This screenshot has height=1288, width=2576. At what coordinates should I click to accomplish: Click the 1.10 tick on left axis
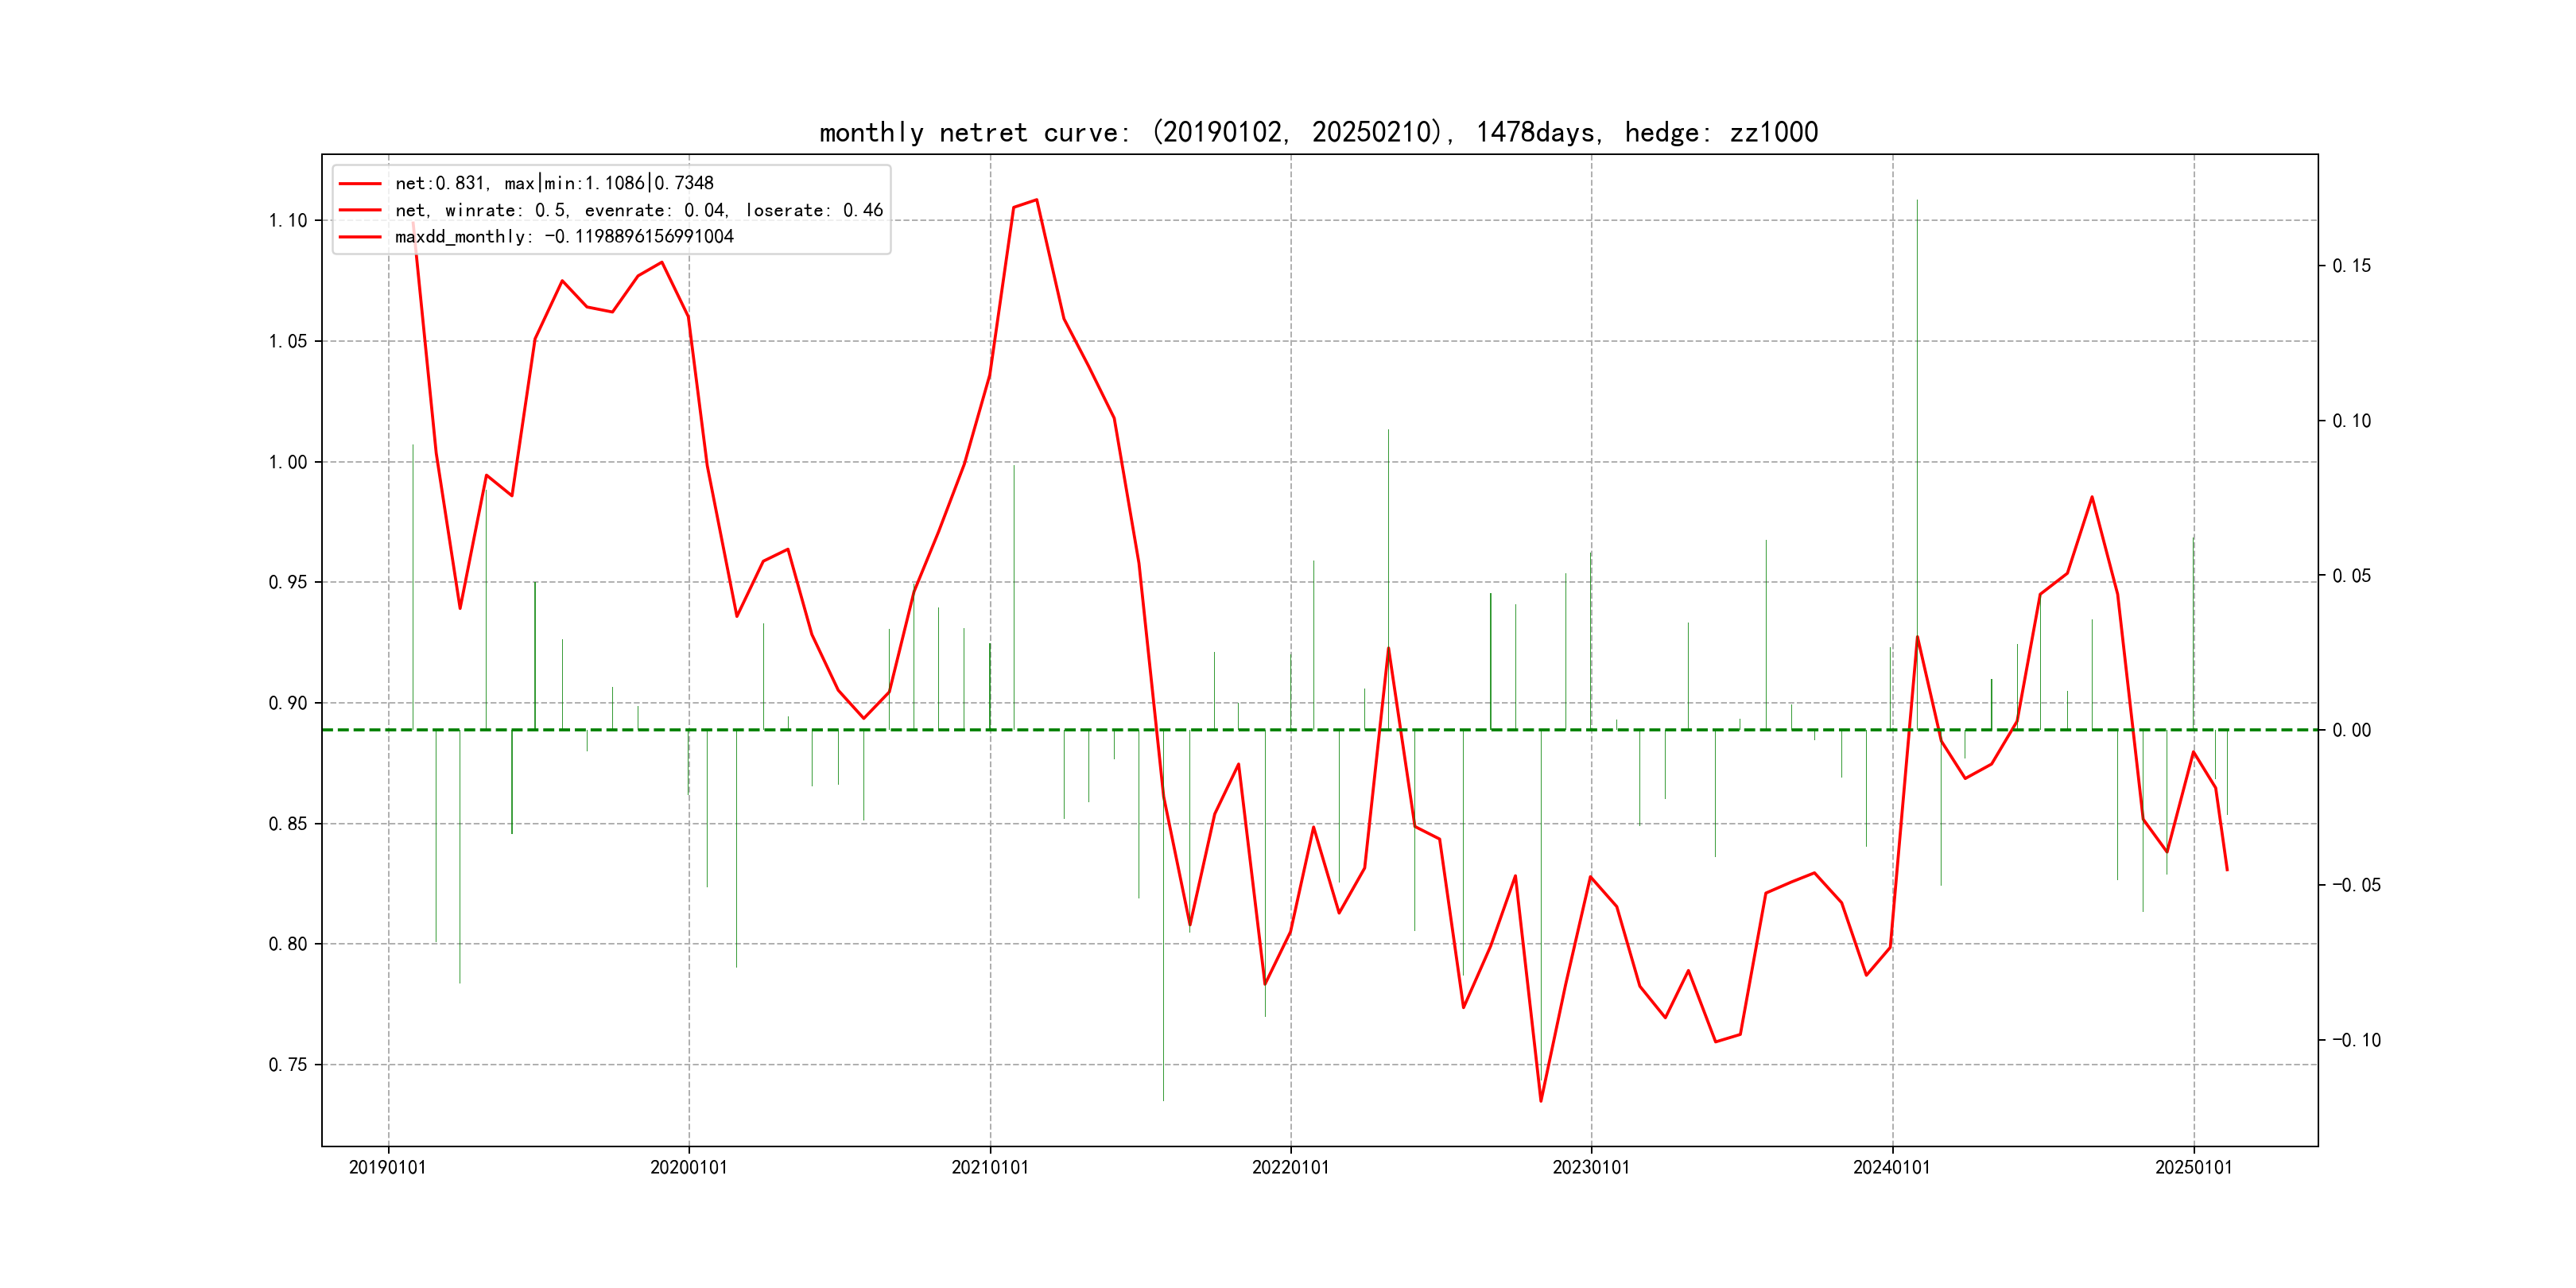coord(288,221)
